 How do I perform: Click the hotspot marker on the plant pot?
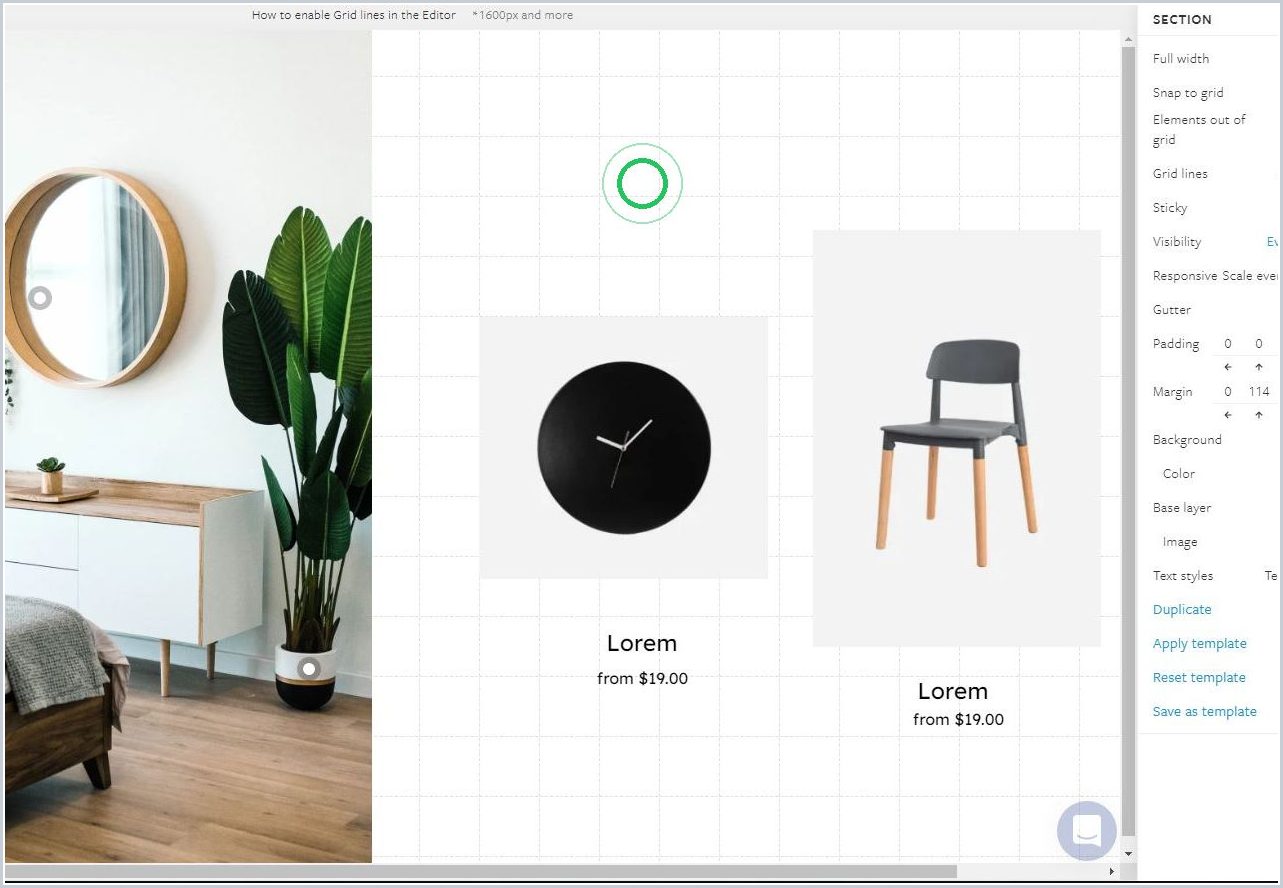310,668
